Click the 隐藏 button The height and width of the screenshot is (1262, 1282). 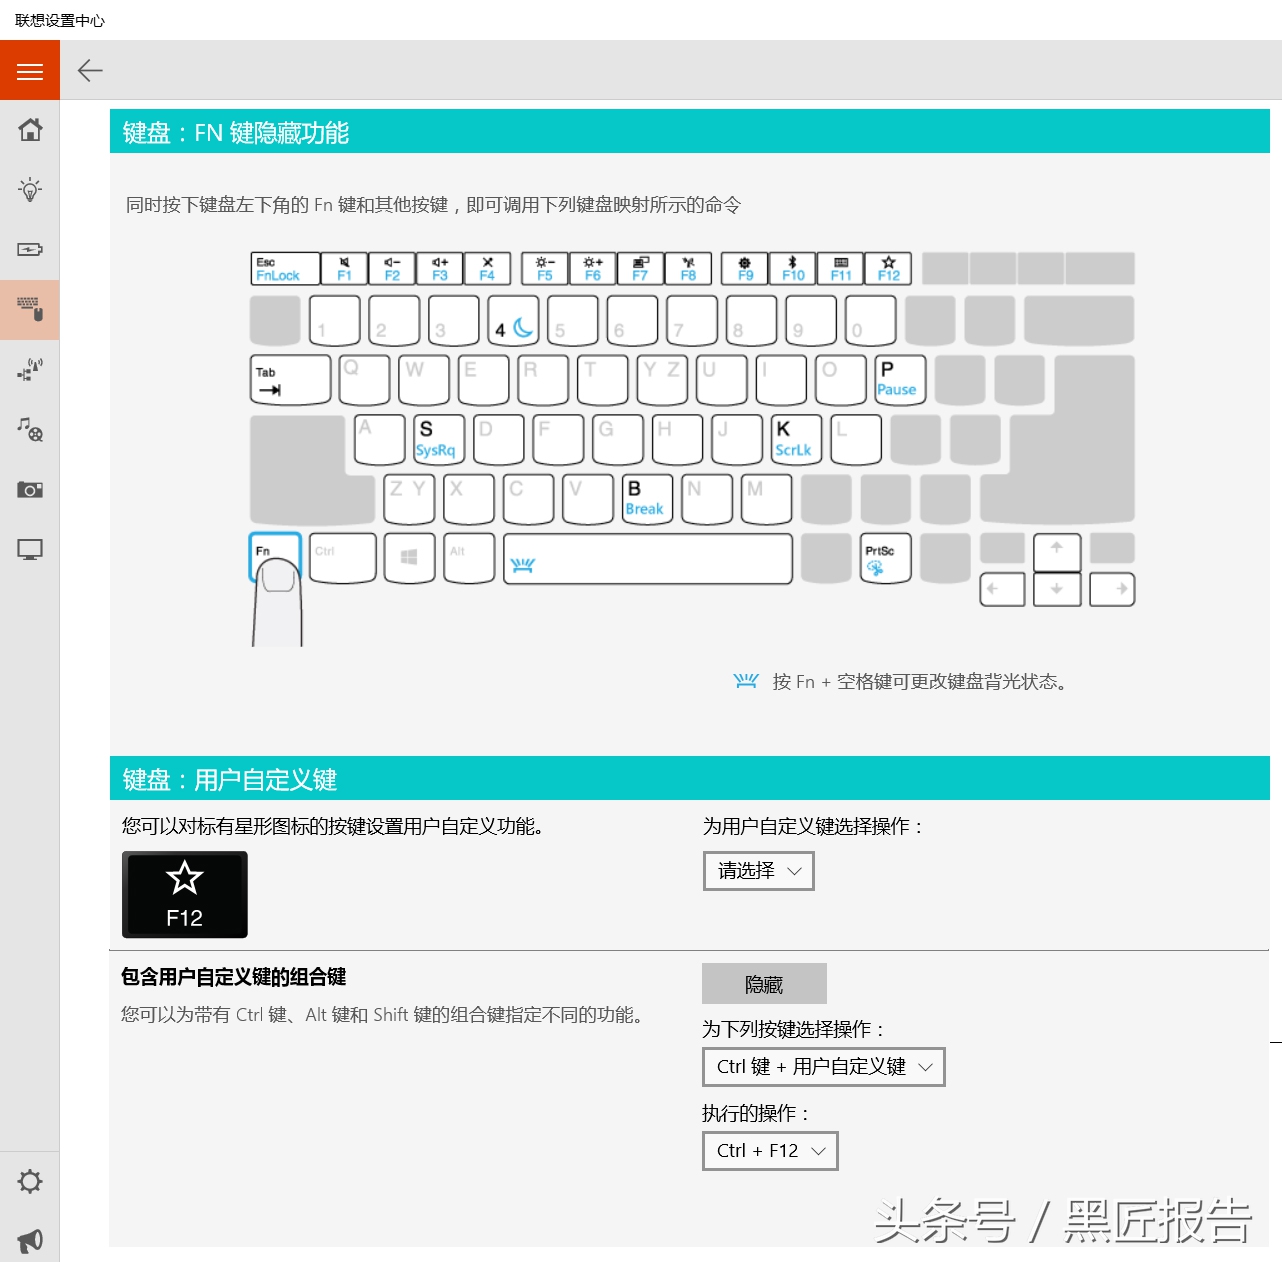(x=765, y=983)
